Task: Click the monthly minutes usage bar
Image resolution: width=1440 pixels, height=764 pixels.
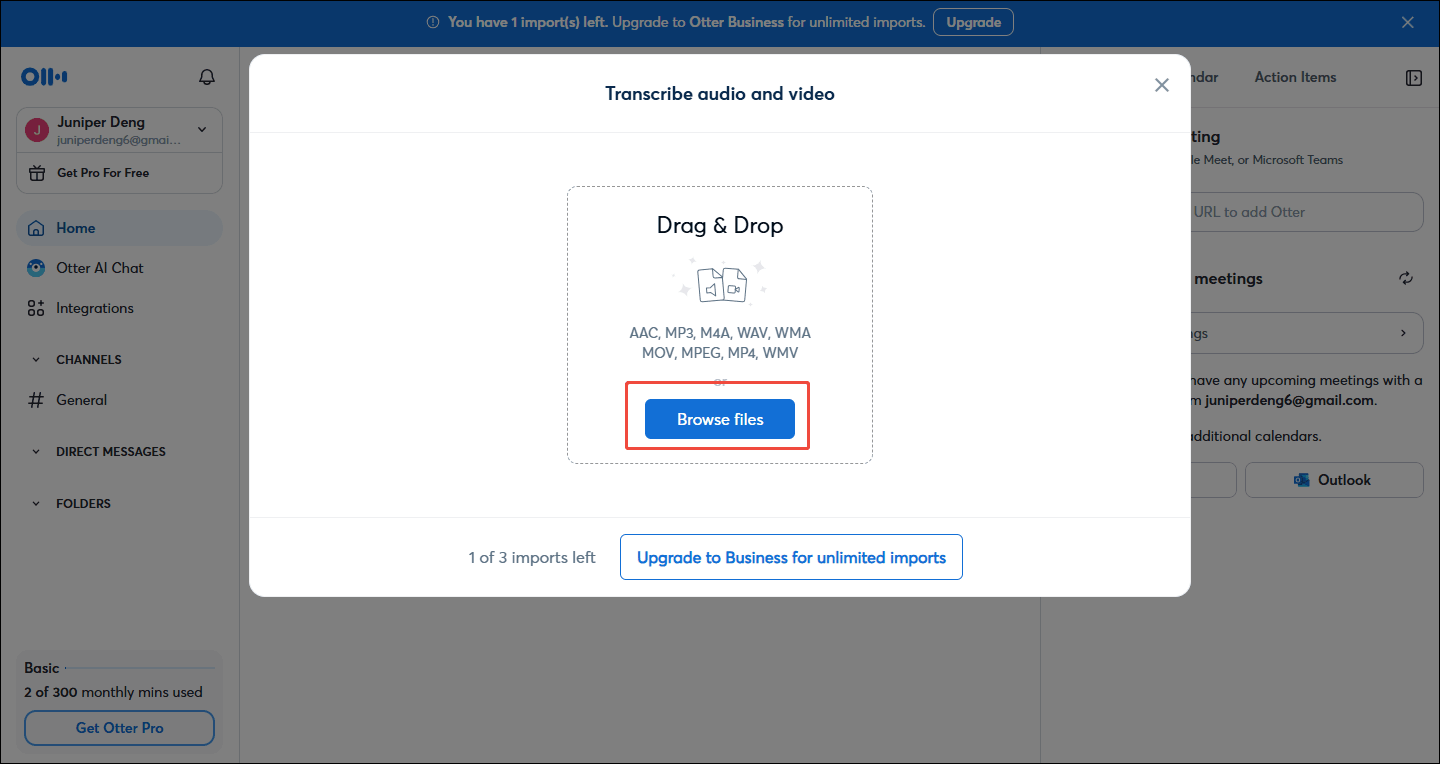Action: [x=140, y=668]
